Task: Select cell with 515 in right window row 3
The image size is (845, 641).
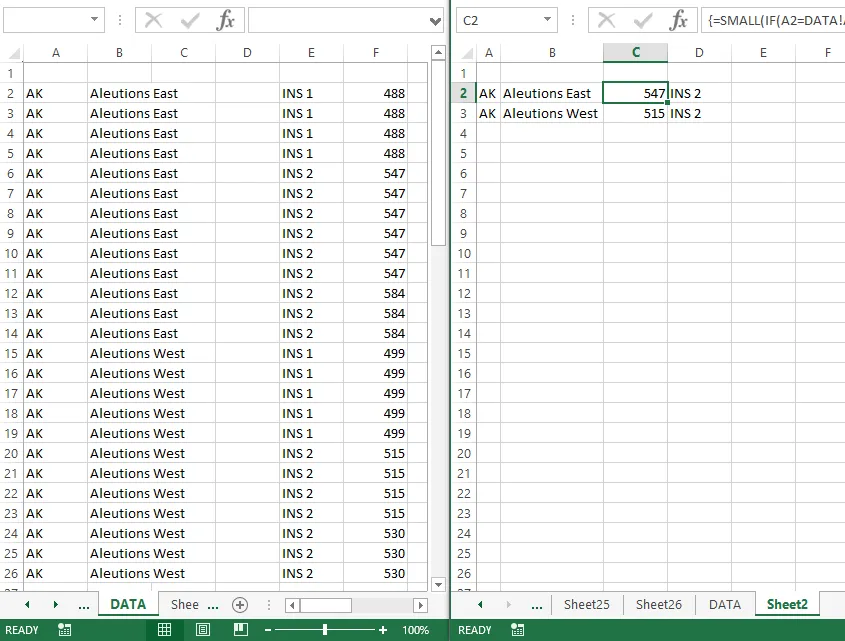Action: (635, 114)
